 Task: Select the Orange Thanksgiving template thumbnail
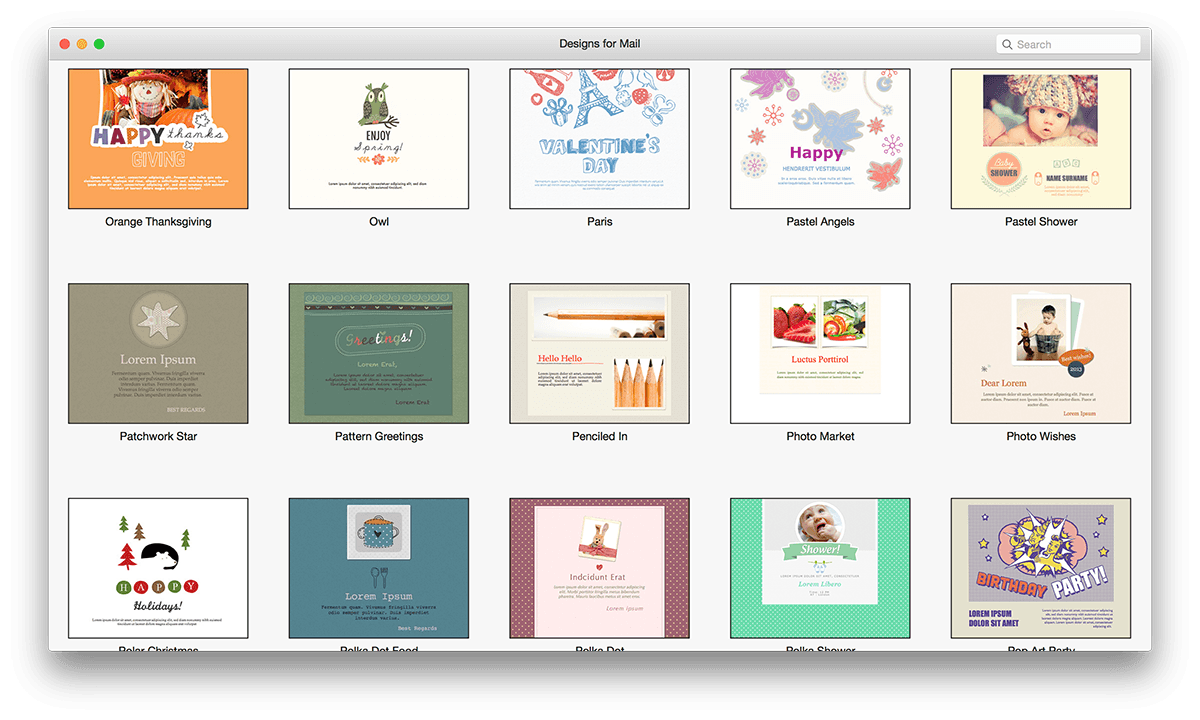(158, 139)
